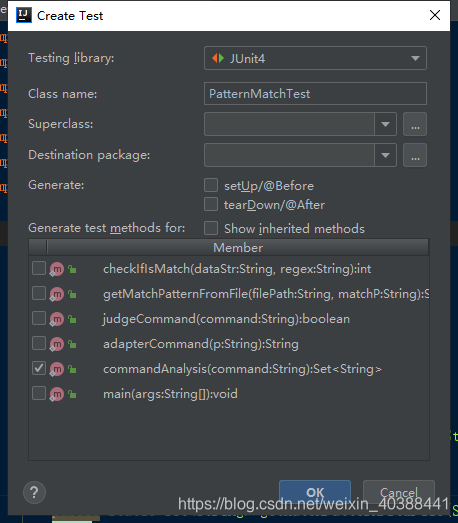Viewport: 458px width, 523px height.
Task: Click into the Superclass combo field
Action: tap(289, 124)
